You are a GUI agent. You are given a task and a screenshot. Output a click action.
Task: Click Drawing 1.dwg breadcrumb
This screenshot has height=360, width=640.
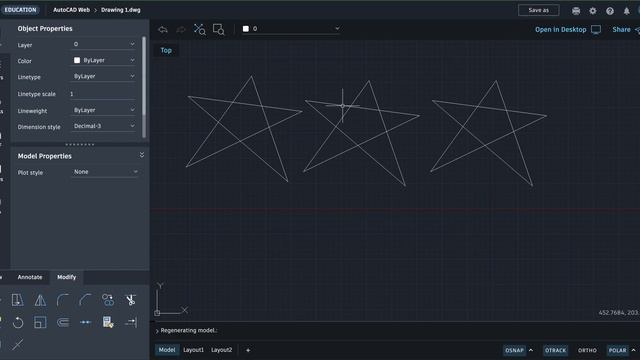tap(121, 10)
